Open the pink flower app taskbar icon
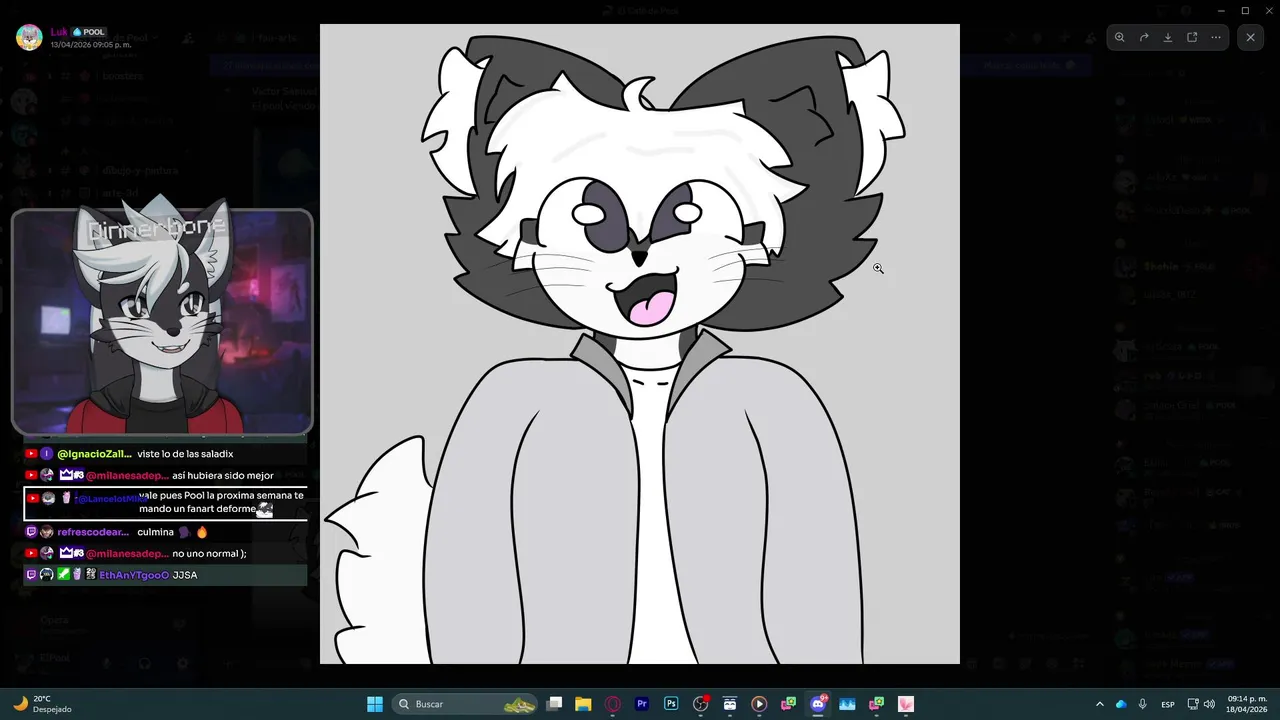The height and width of the screenshot is (720, 1280). click(906, 704)
